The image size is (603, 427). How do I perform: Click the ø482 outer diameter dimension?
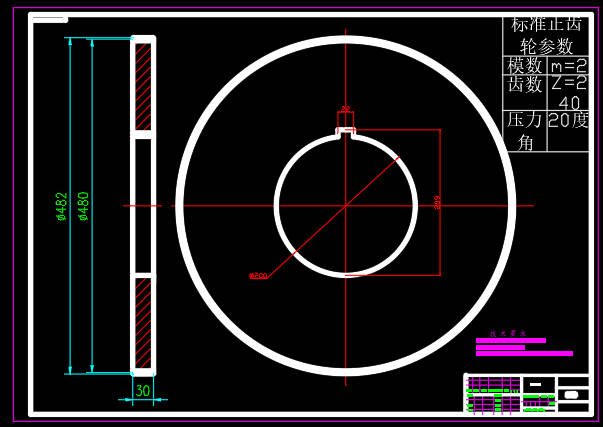tap(62, 206)
